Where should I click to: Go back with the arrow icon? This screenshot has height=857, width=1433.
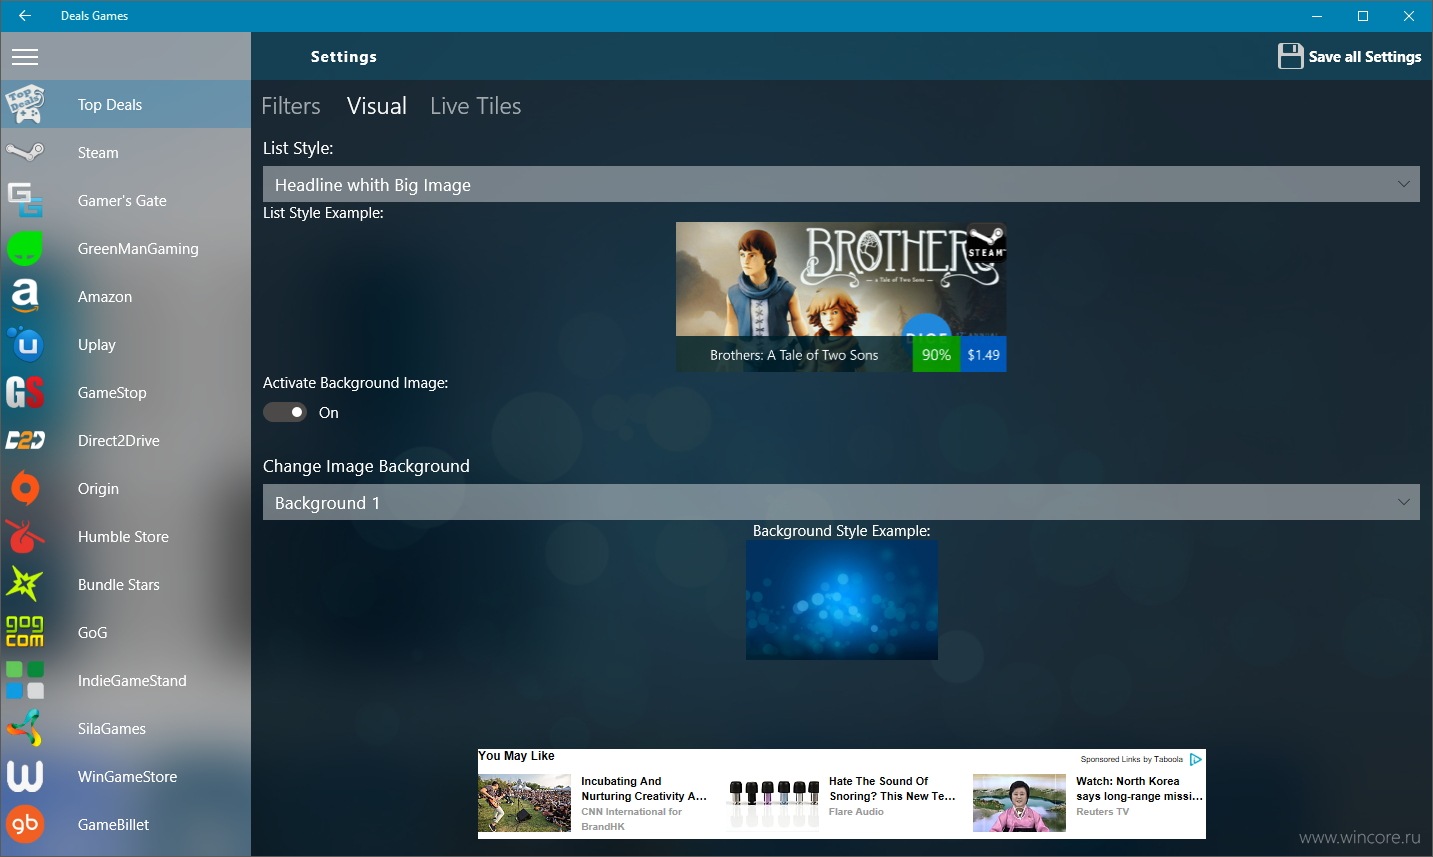pos(25,16)
